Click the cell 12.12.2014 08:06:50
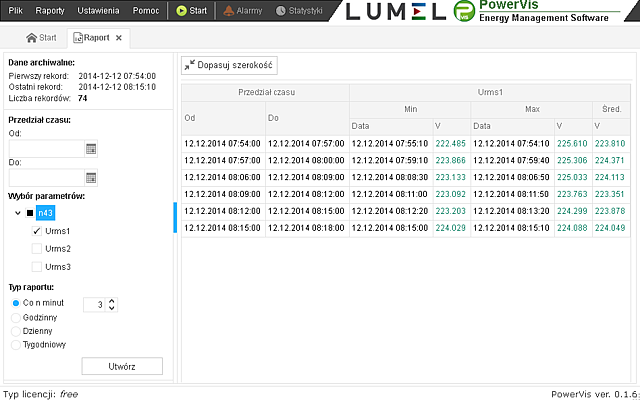The height and width of the screenshot is (400, 640). coord(512,178)
